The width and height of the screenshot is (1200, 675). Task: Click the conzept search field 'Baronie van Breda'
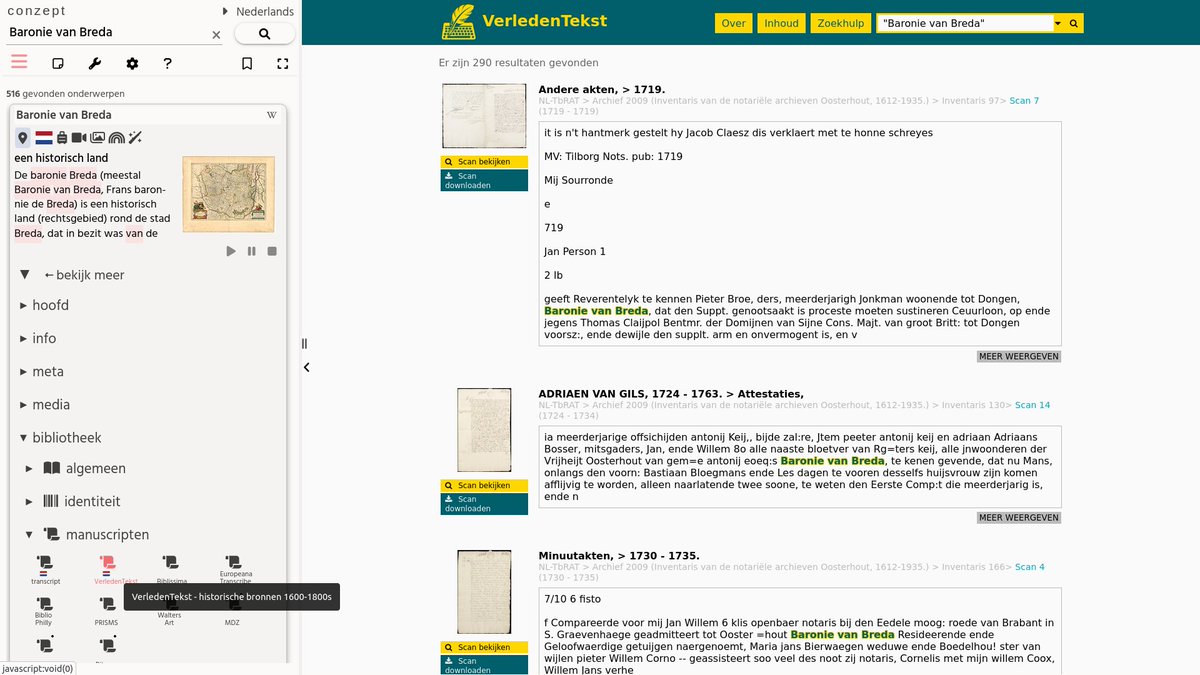[x=108, y=32]
